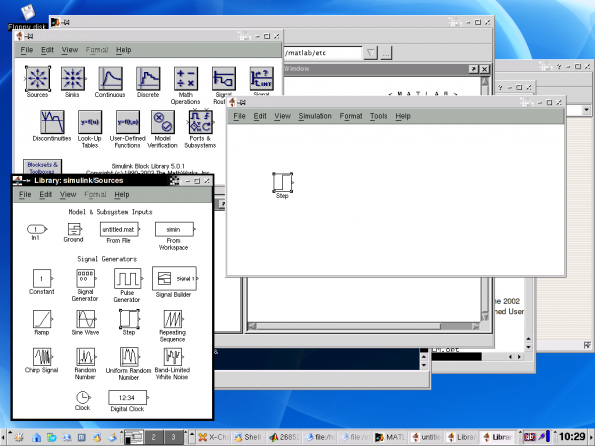Switch to desktop 3 in pager
Image resolution: width=595 pixels, height=446 pixels.
(x=173, y=437)
